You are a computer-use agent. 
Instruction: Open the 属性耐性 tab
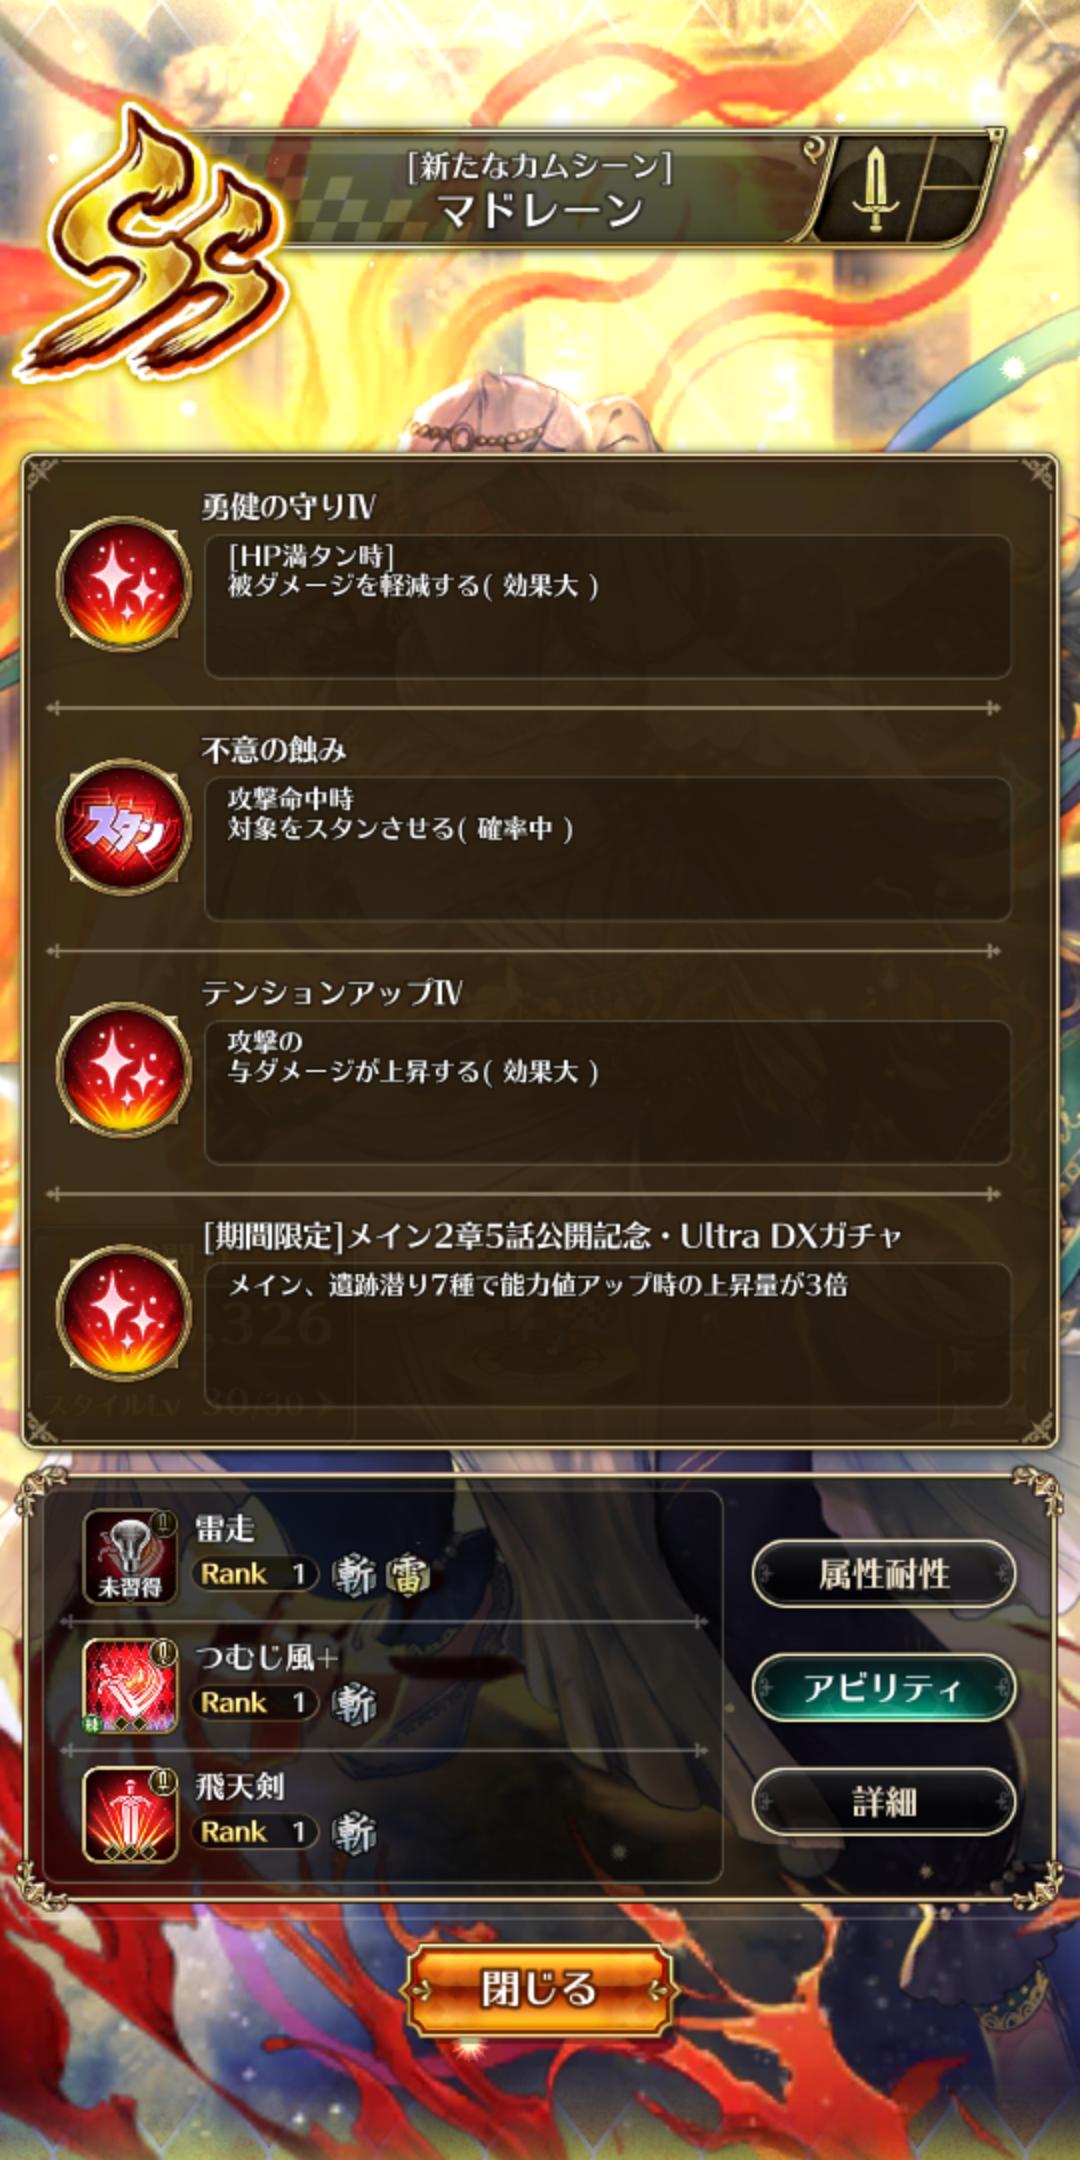tap(884, 1574)
